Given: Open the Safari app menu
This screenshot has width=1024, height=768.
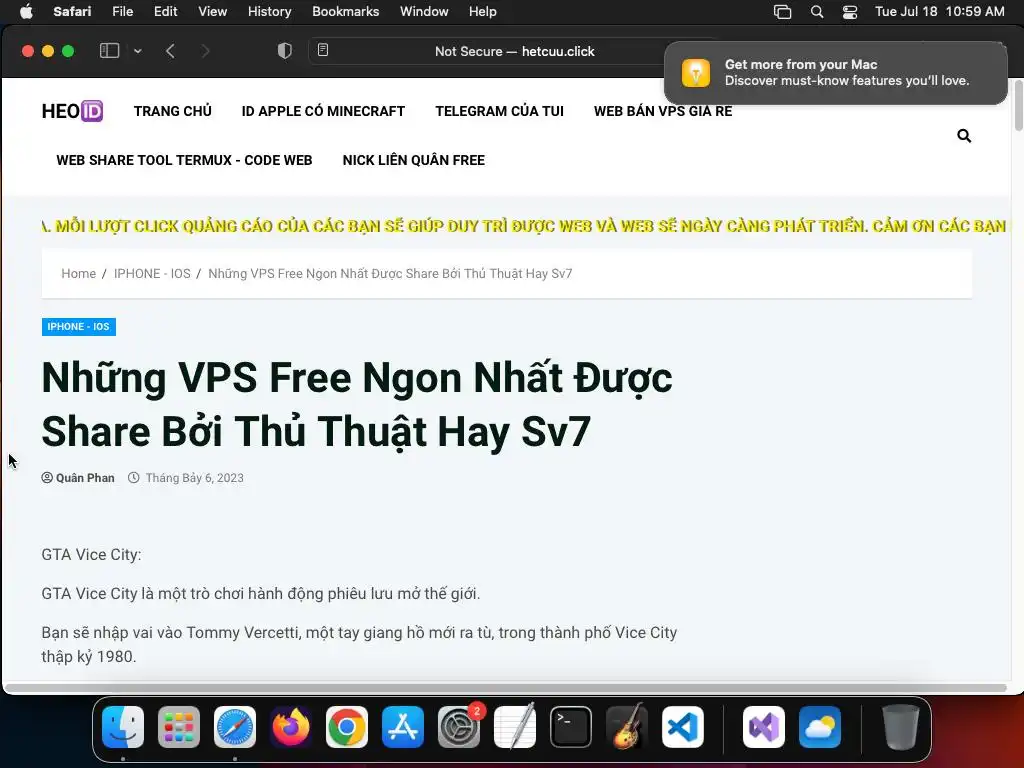Looking at the screenshot, I should click(72, 12).
